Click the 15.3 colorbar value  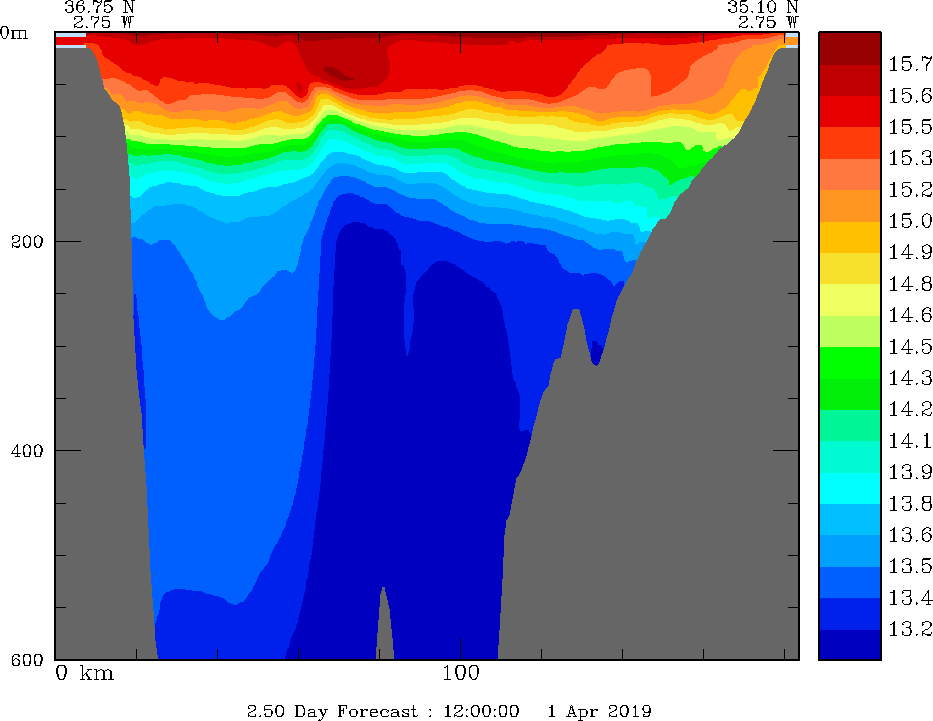pos(910,158)
